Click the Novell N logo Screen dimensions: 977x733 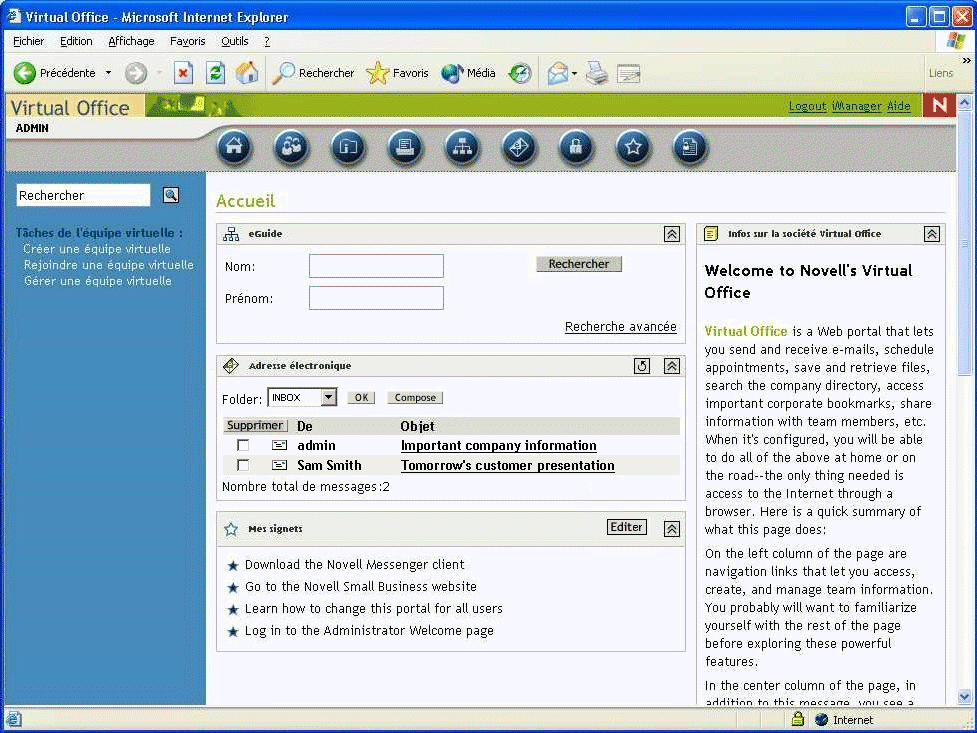click(939, 105)
